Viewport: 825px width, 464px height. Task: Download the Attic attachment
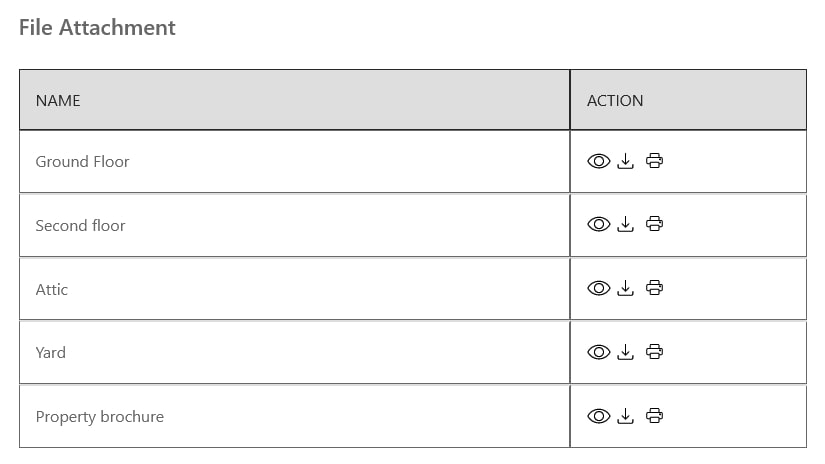(x=626, y=289)
